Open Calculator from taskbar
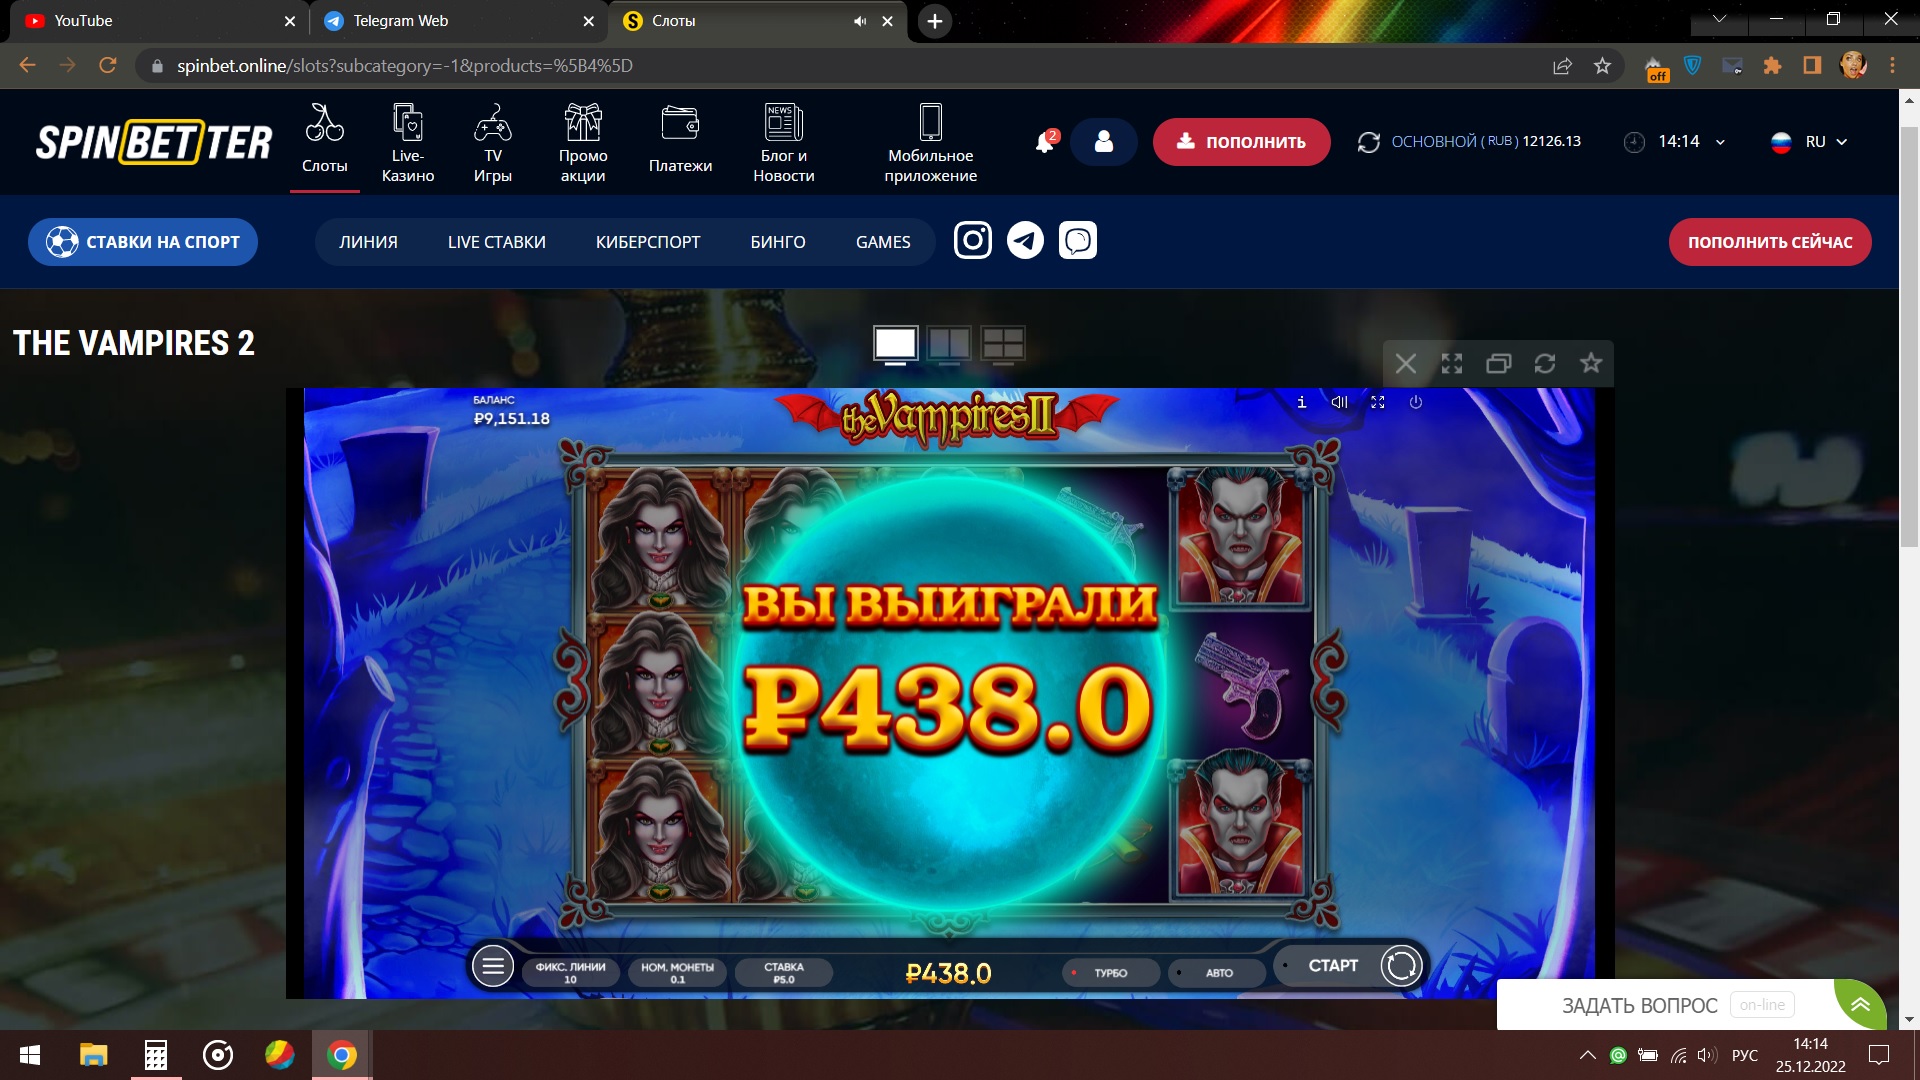1920x1080 pixels. click(x=155, y=1055)
